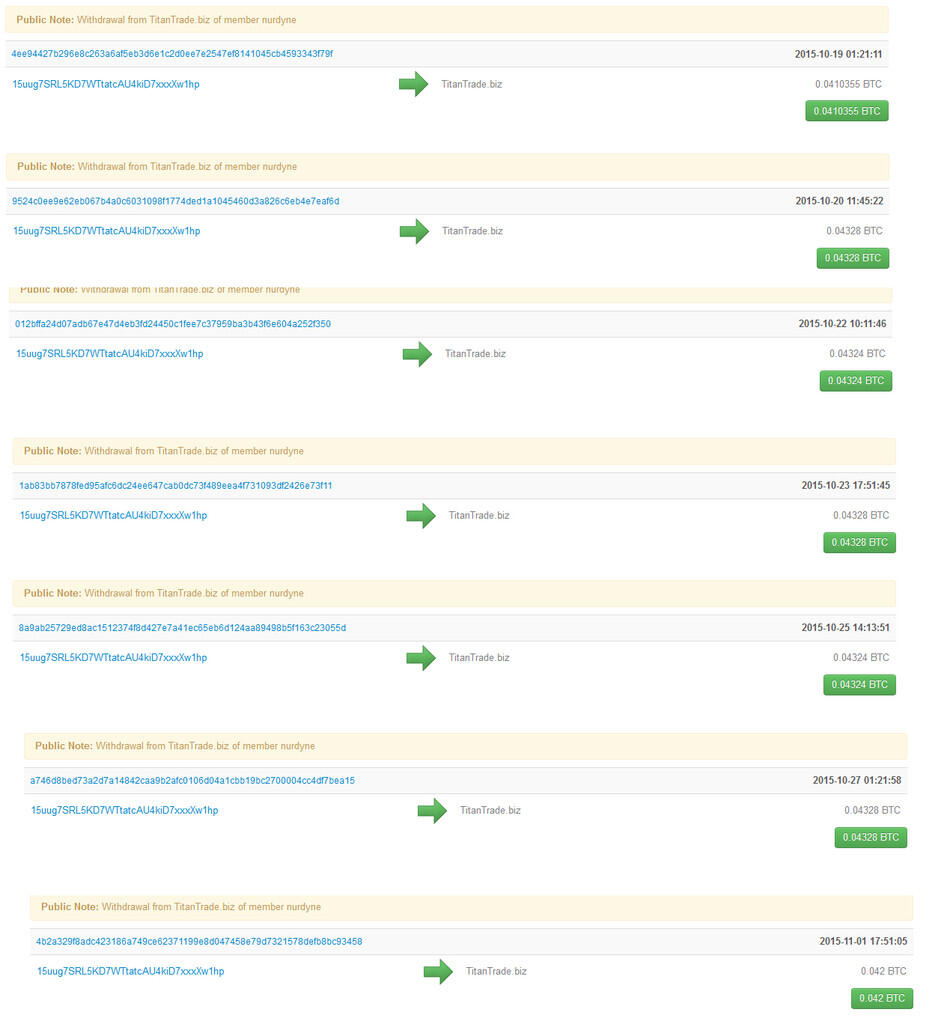Screen dimensions: 944x1024
Task: Open sender address in 2015-10-19 transaction
Action: point(106,85)
